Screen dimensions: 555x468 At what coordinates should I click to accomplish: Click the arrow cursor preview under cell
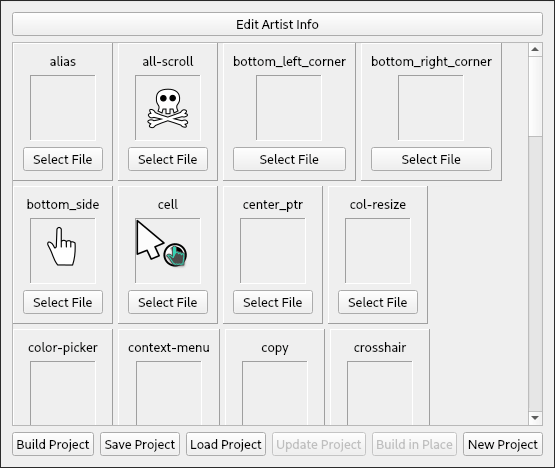point(168,251)
